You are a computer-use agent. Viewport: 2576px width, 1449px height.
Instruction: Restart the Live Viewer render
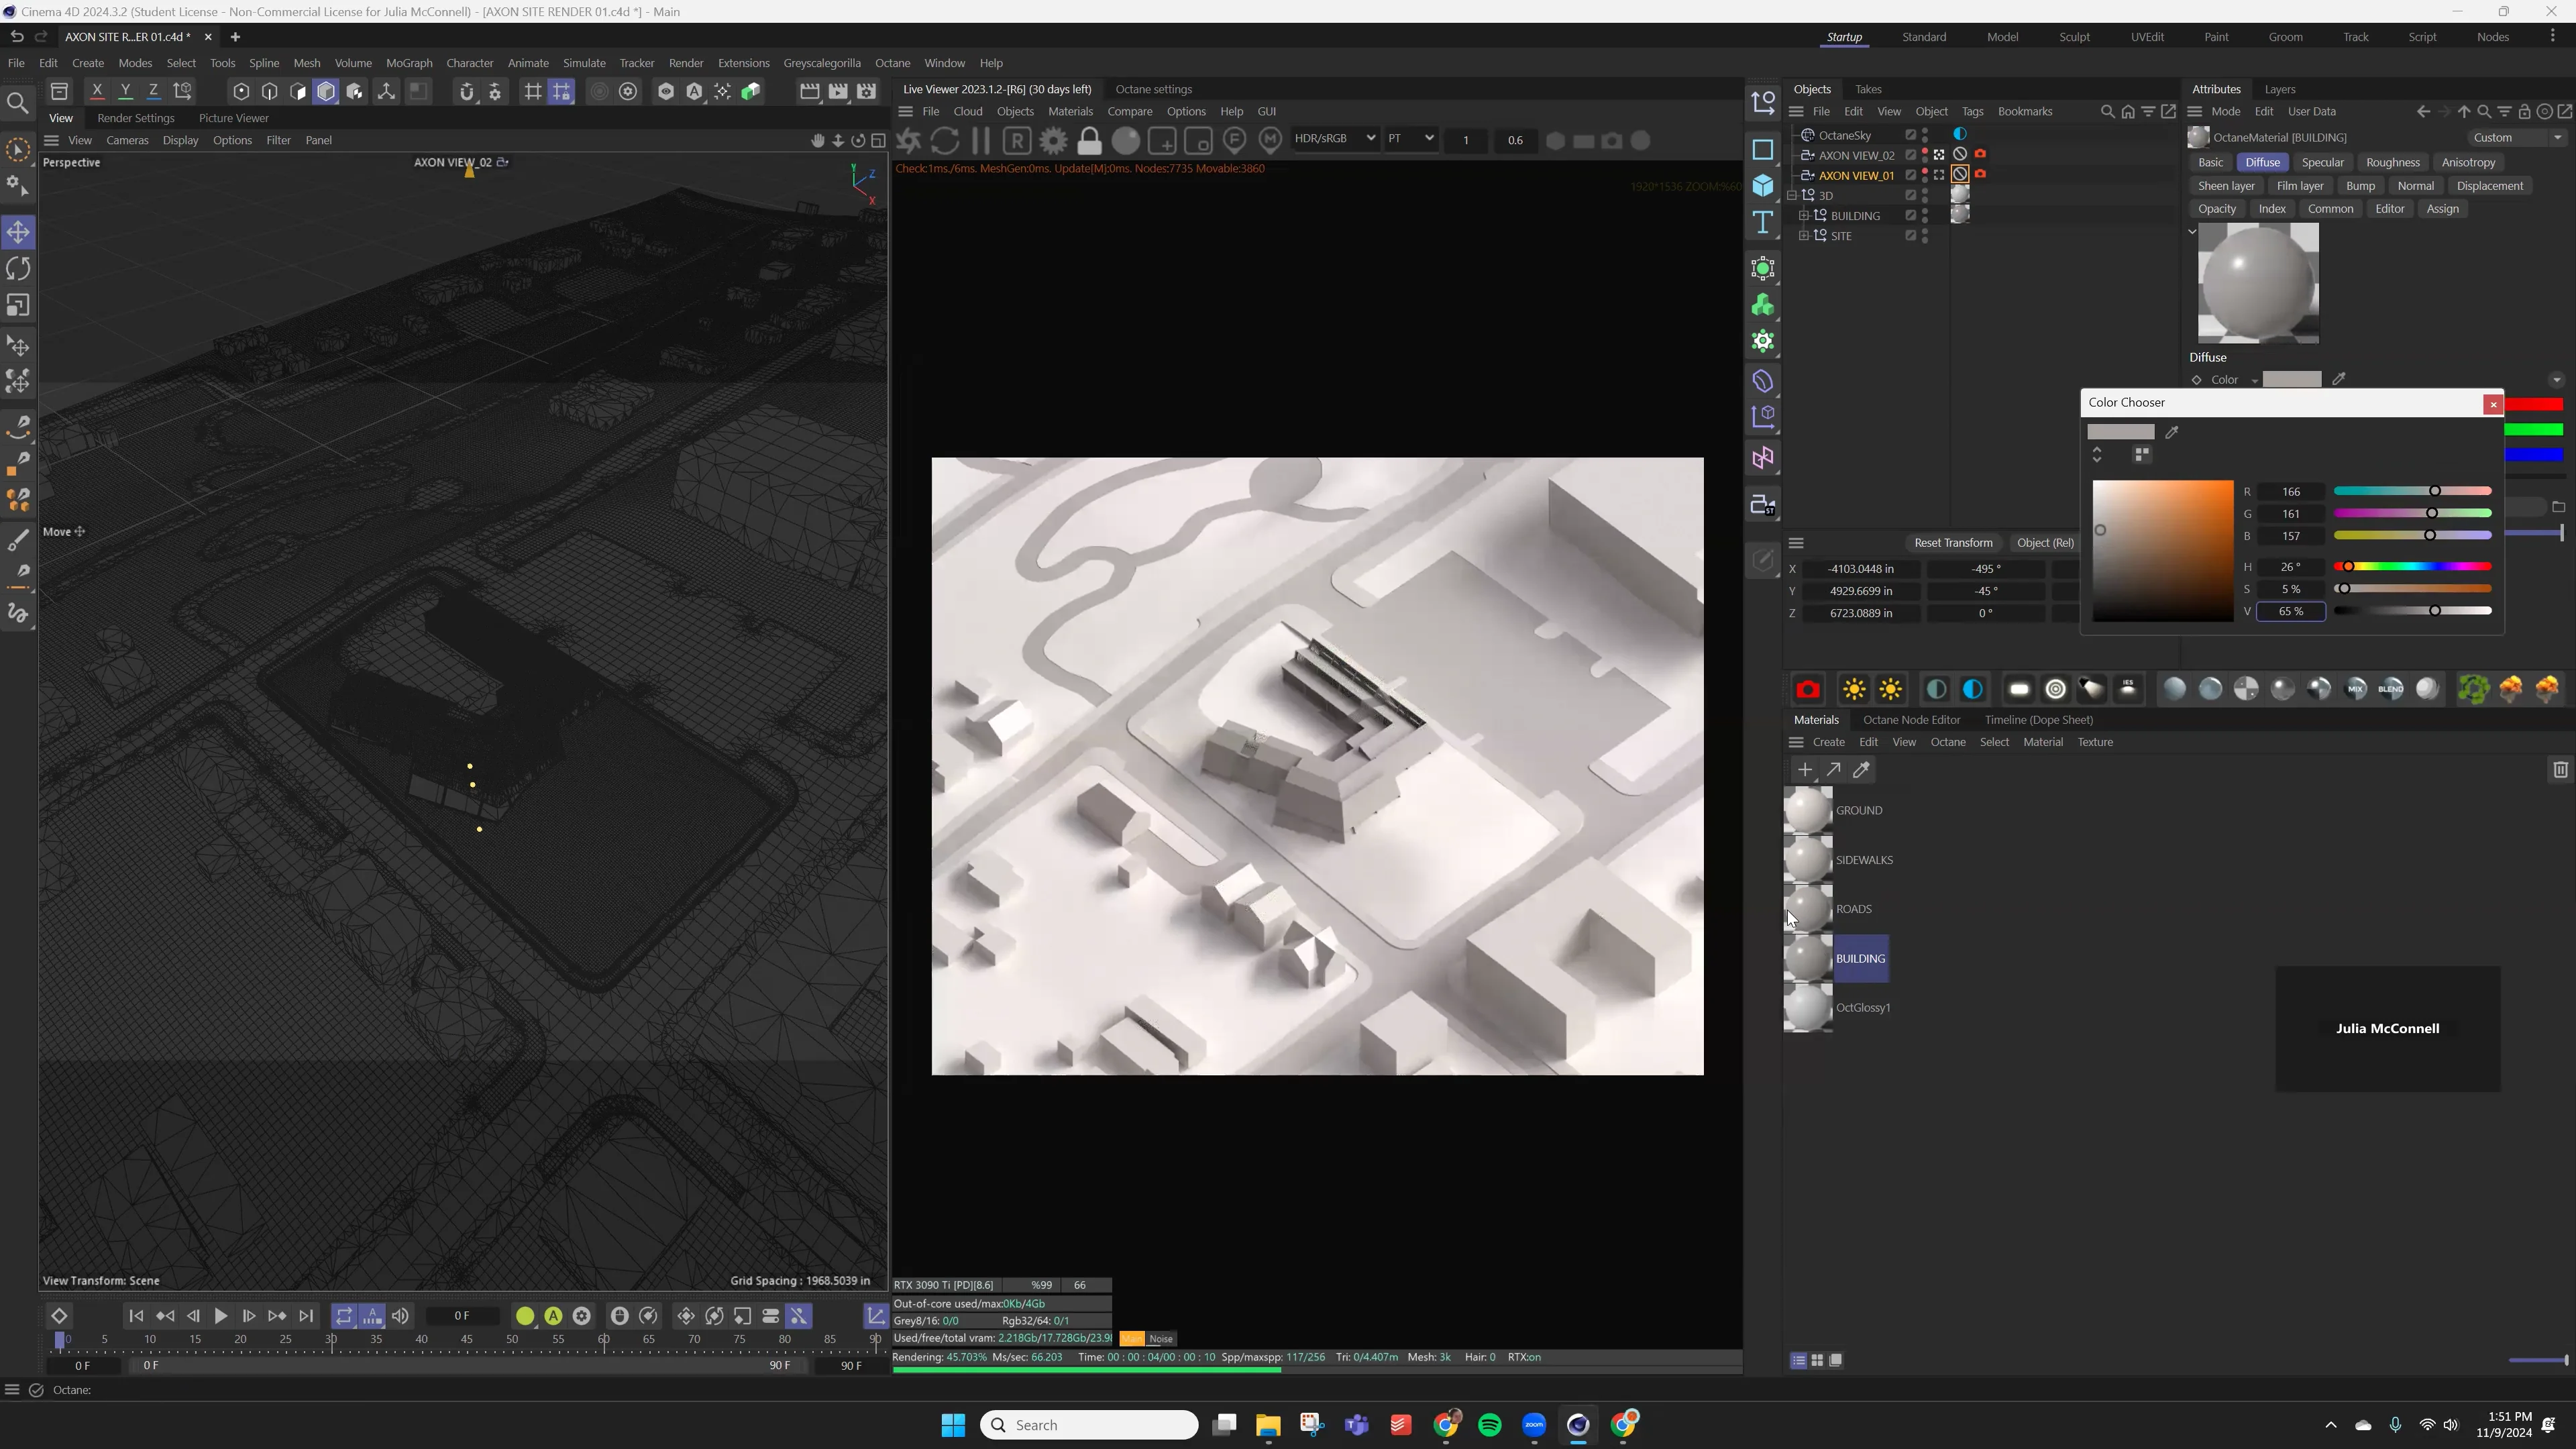[x=945, y=140]
